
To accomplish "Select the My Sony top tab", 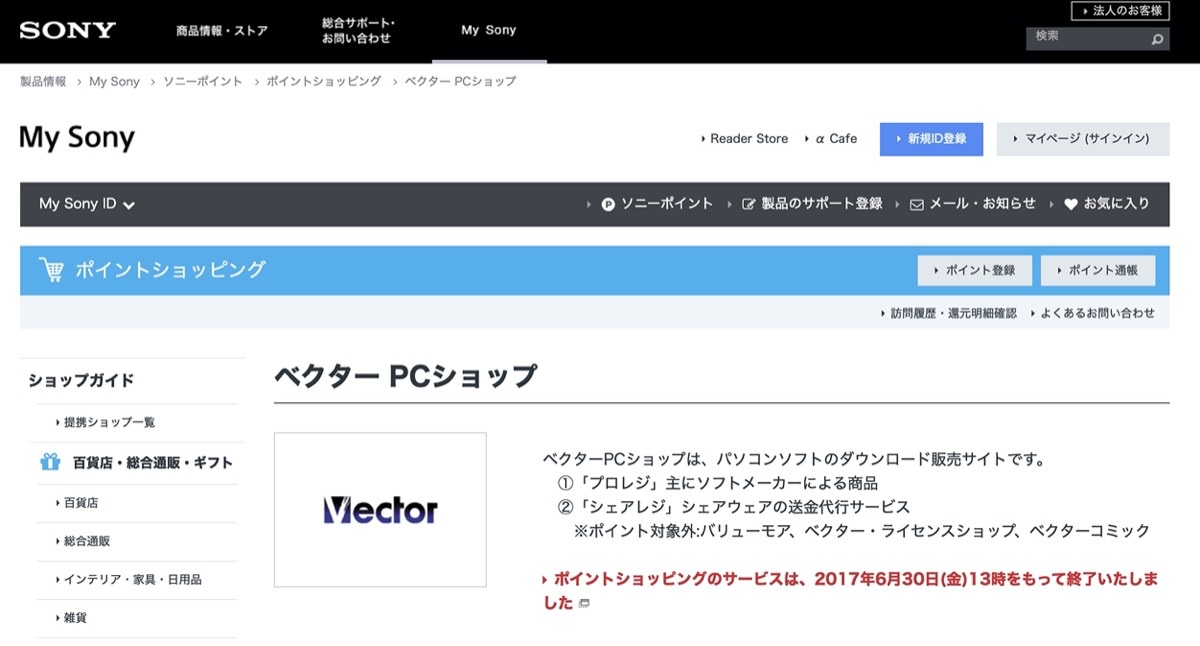I will pos(489,30).
